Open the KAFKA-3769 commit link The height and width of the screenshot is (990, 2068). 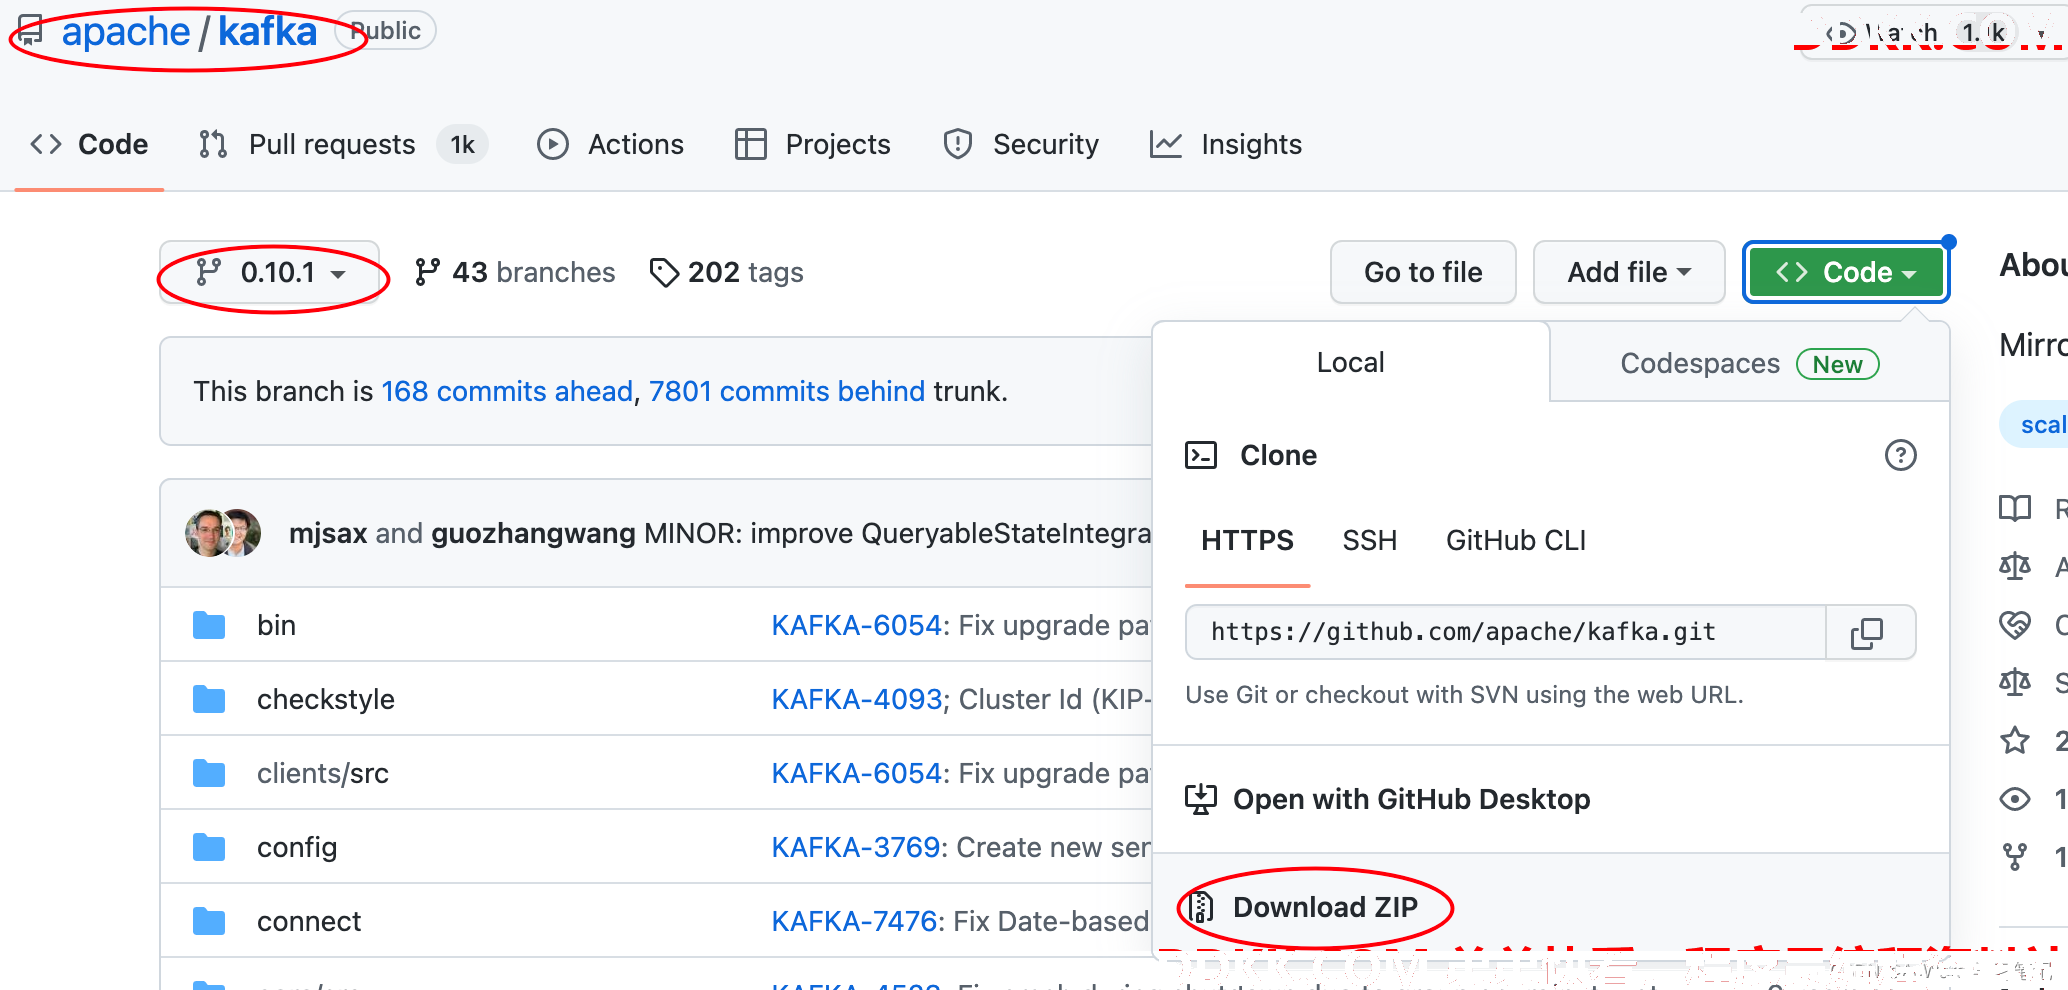click(856, 847)
